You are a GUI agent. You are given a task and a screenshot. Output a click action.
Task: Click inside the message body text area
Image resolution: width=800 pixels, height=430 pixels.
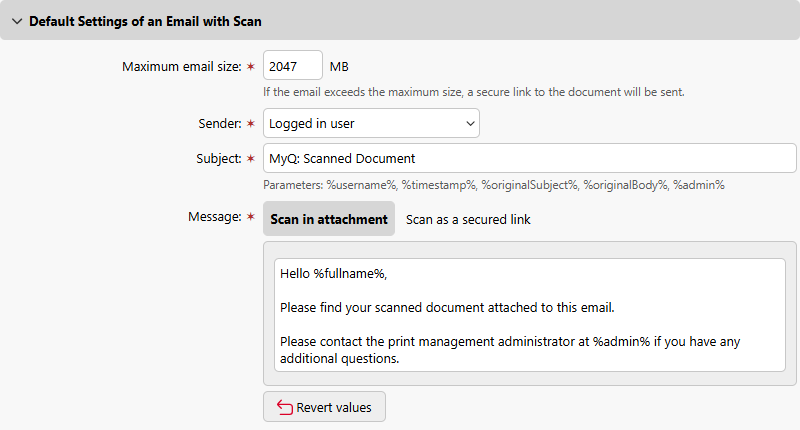(530, 315)
